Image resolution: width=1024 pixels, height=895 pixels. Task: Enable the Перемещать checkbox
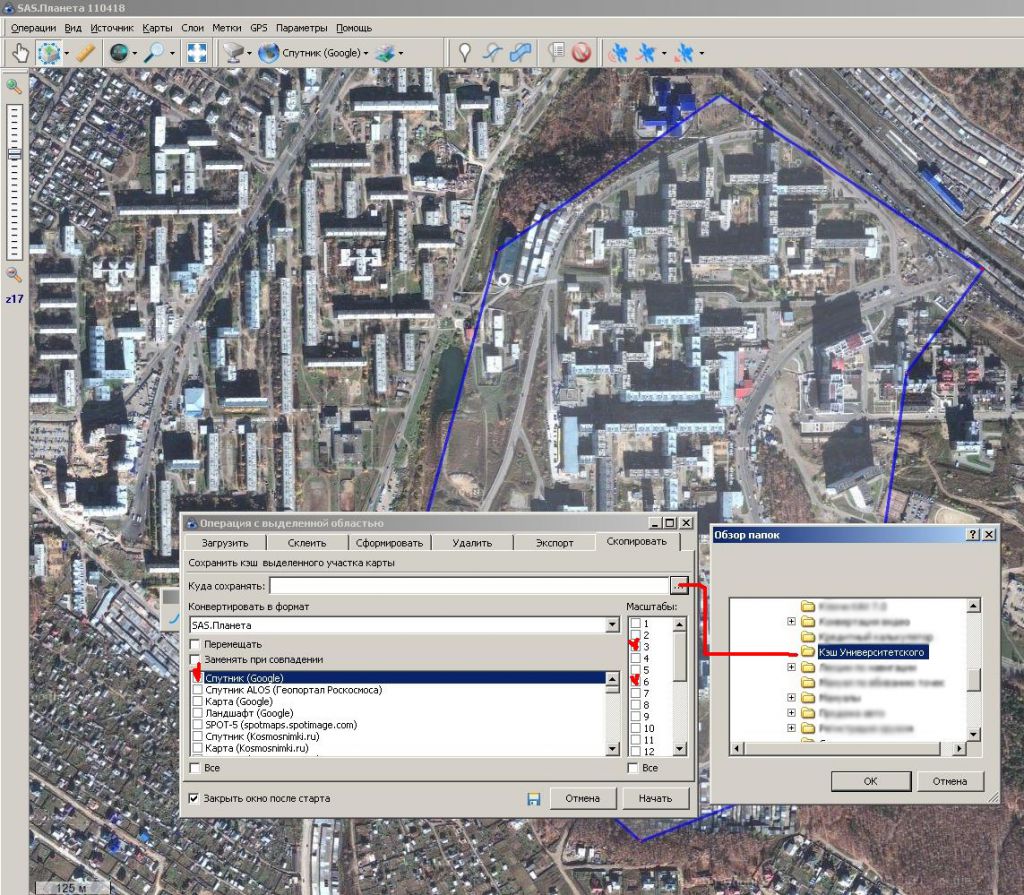point(196,645)
